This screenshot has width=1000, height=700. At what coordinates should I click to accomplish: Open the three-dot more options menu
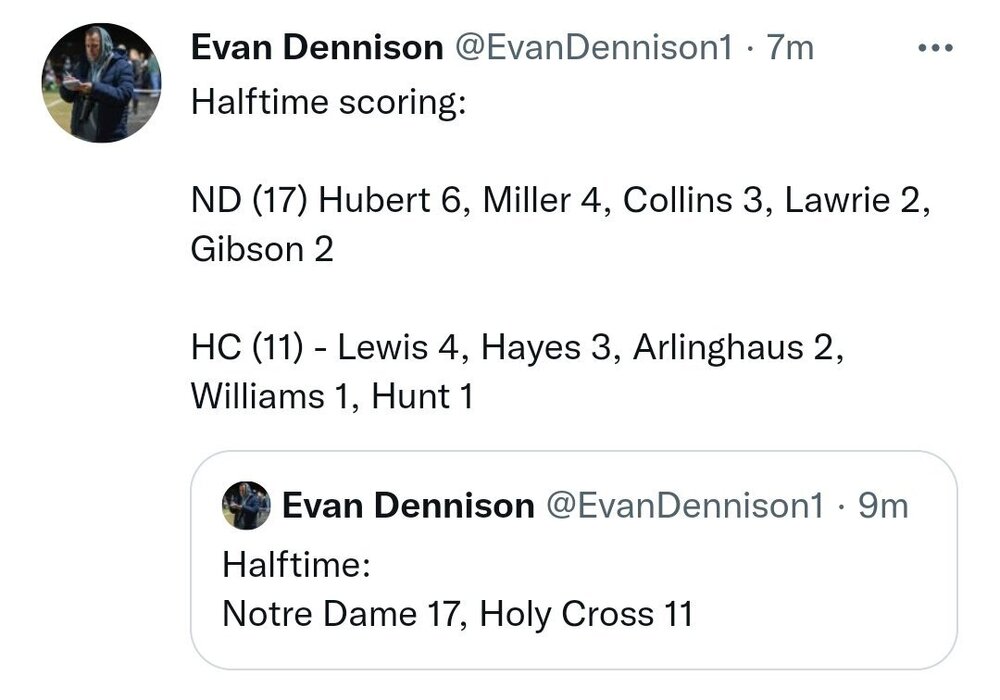[x=935, y=48]
